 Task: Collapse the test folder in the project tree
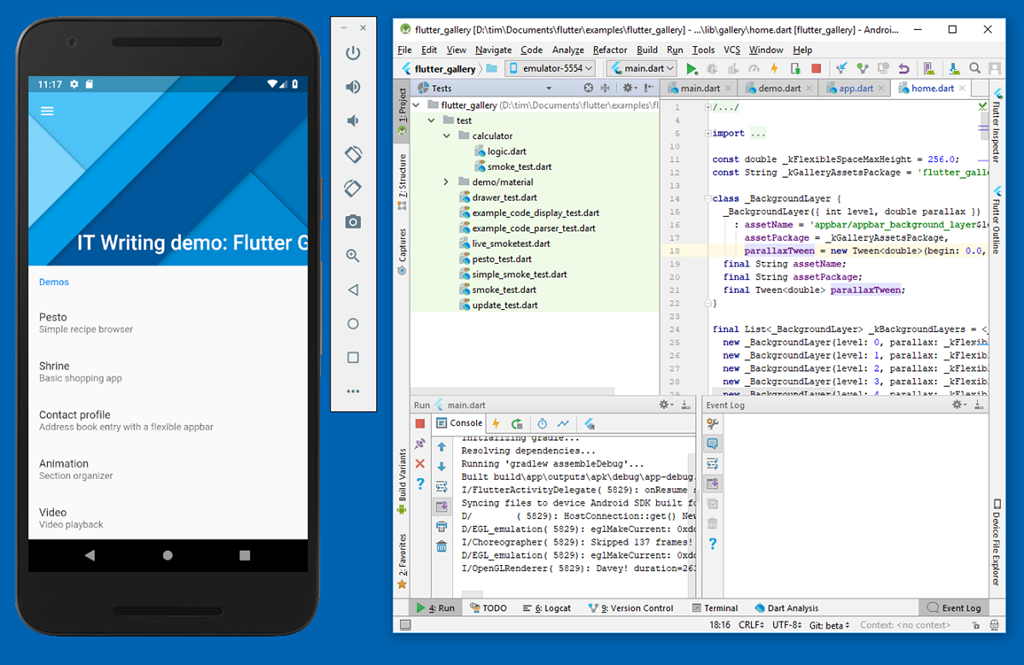pyautogui.click(x=431, y=120)
